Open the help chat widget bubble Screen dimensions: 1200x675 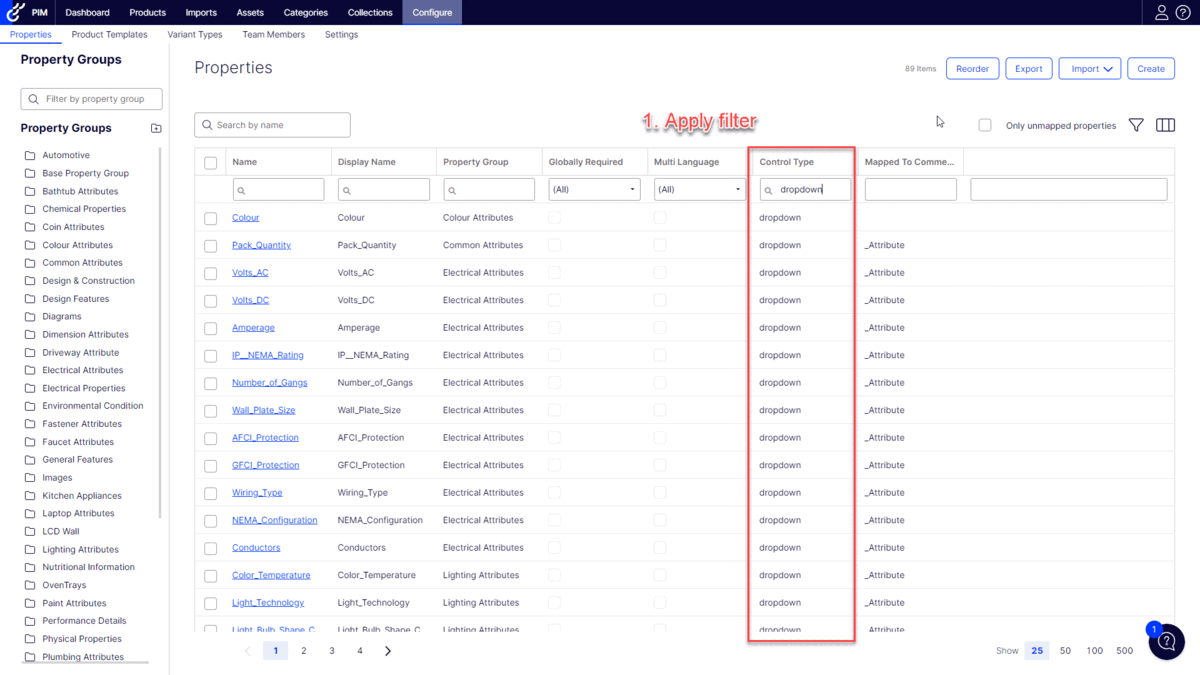click(x=1166, y=642)
